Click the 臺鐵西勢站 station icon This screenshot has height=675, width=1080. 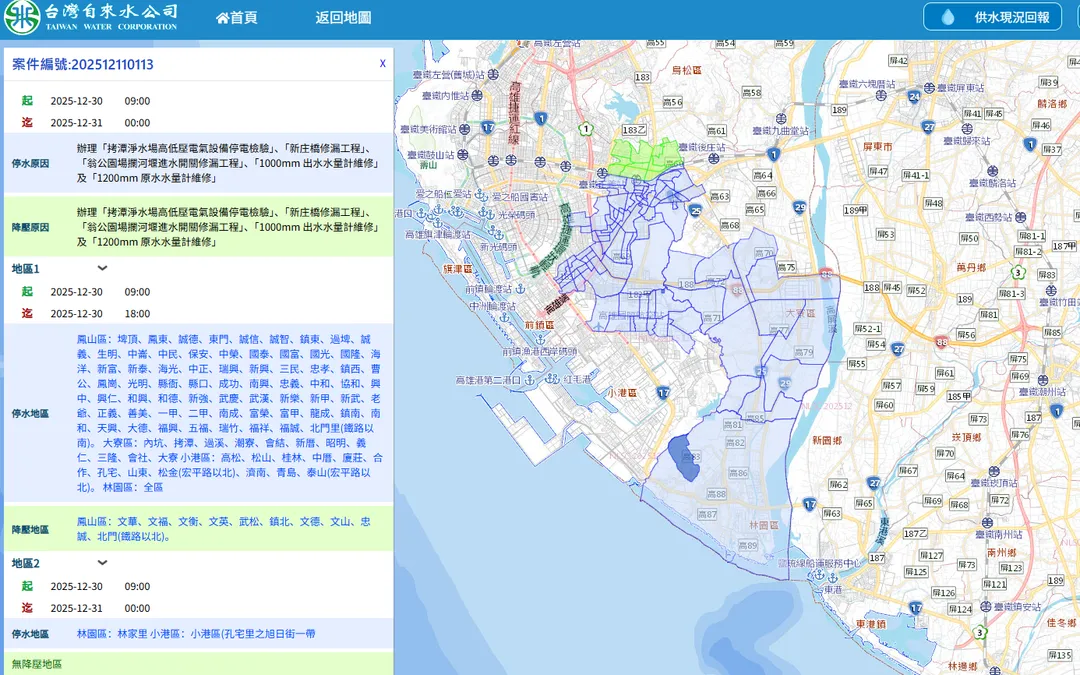tap(1020, 217)
